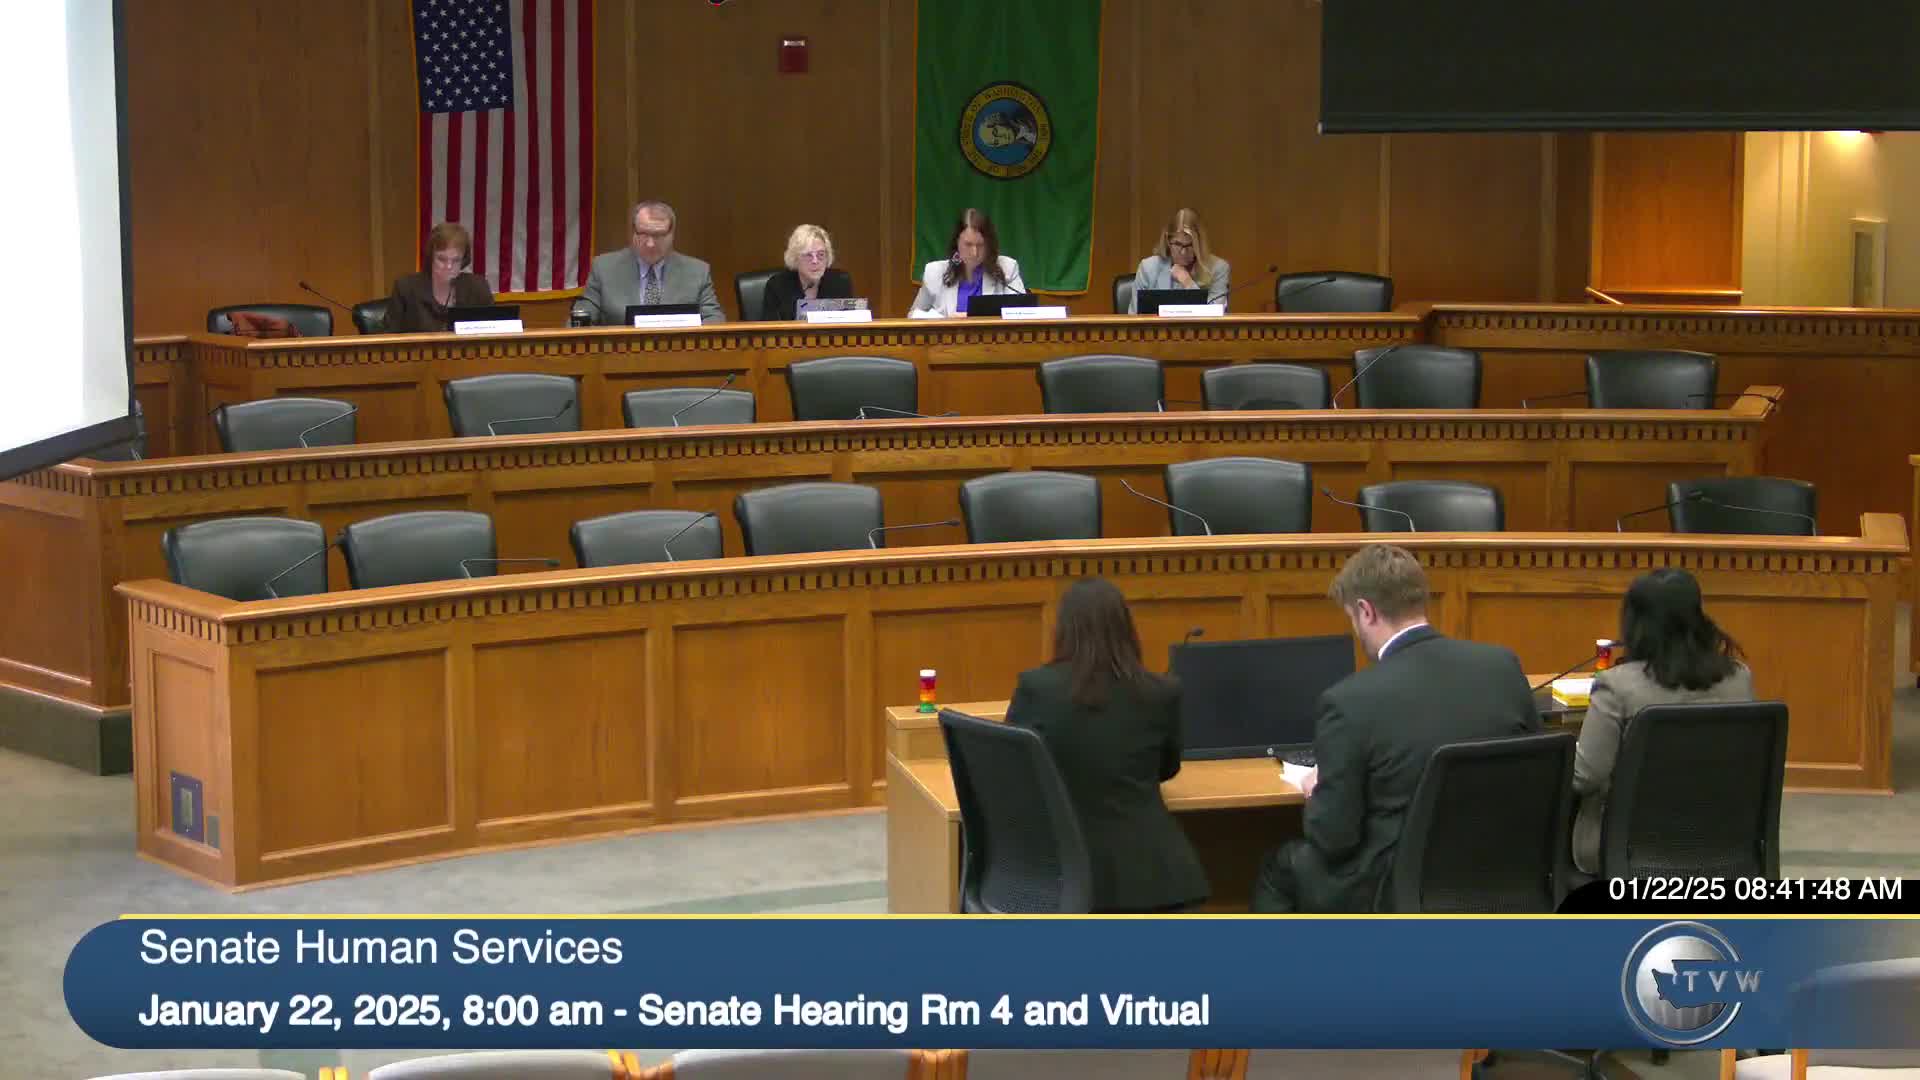Click the orange bottle near the right witness
Screen dimensions: 1920x1080
click(x=1604, y=653)
